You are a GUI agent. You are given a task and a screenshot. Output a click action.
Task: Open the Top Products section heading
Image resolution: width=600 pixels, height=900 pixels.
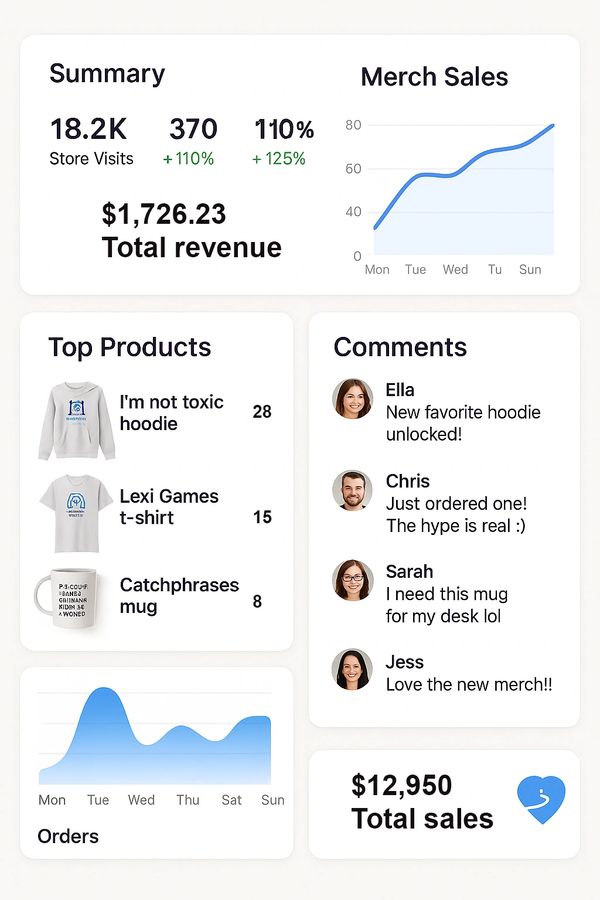129,347
